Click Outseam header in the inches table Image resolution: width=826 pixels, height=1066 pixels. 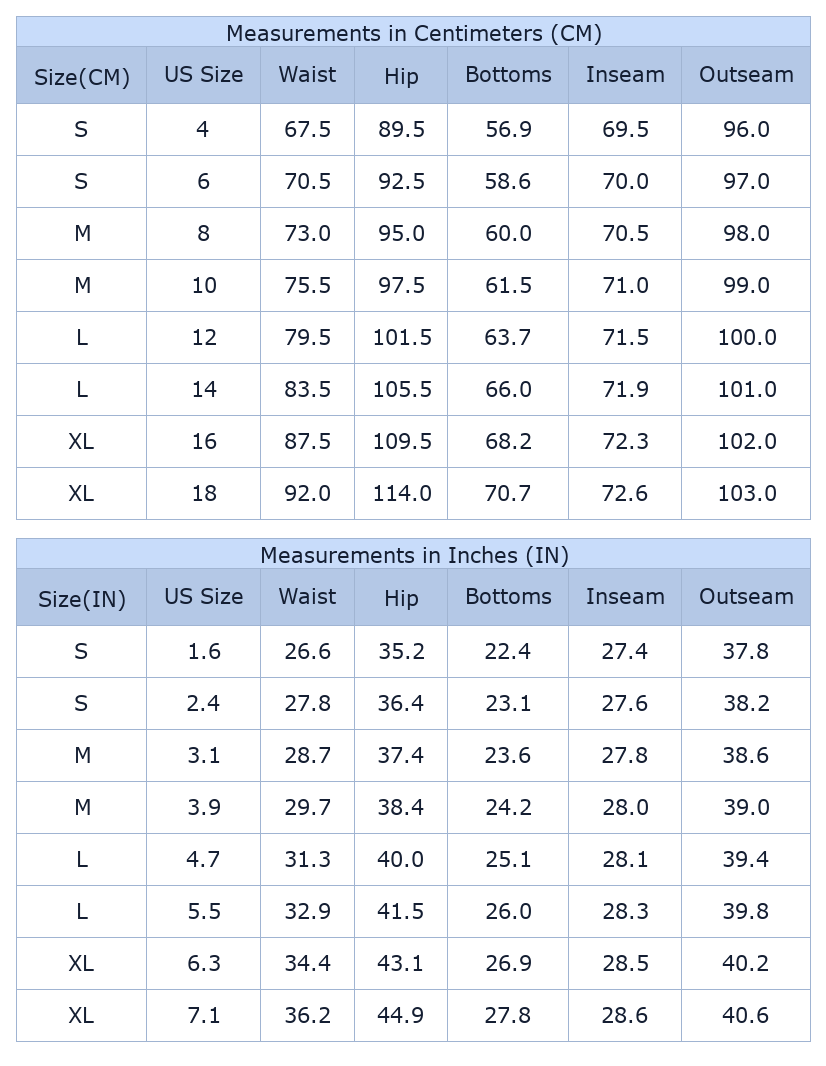746,597
